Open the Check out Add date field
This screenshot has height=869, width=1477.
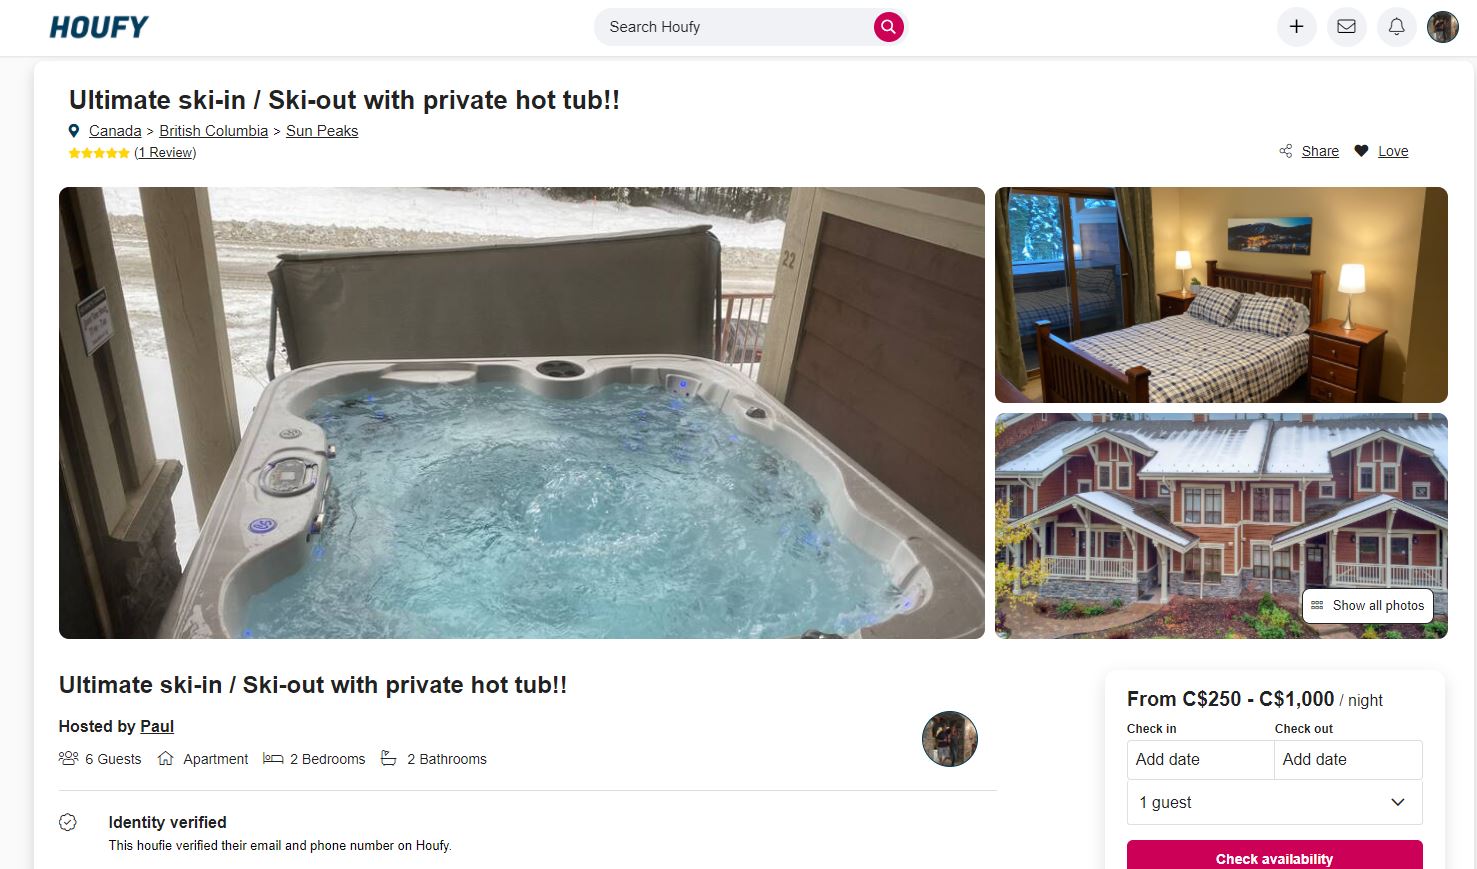click(1348, 759)
